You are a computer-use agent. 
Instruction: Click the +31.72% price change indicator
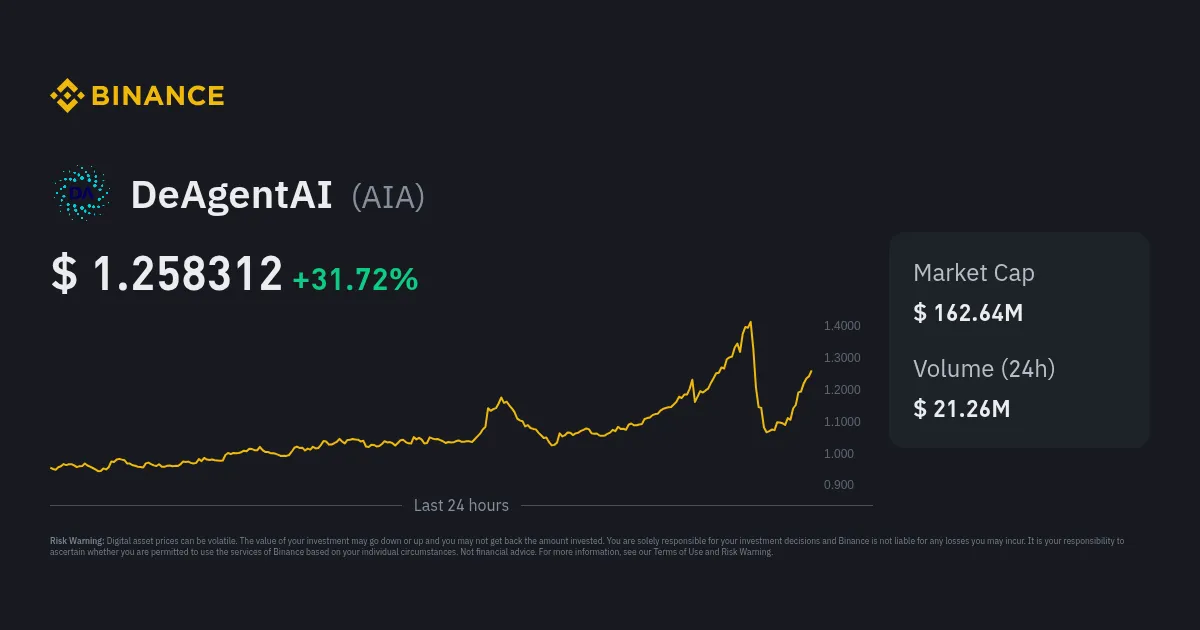pos(355,279)
